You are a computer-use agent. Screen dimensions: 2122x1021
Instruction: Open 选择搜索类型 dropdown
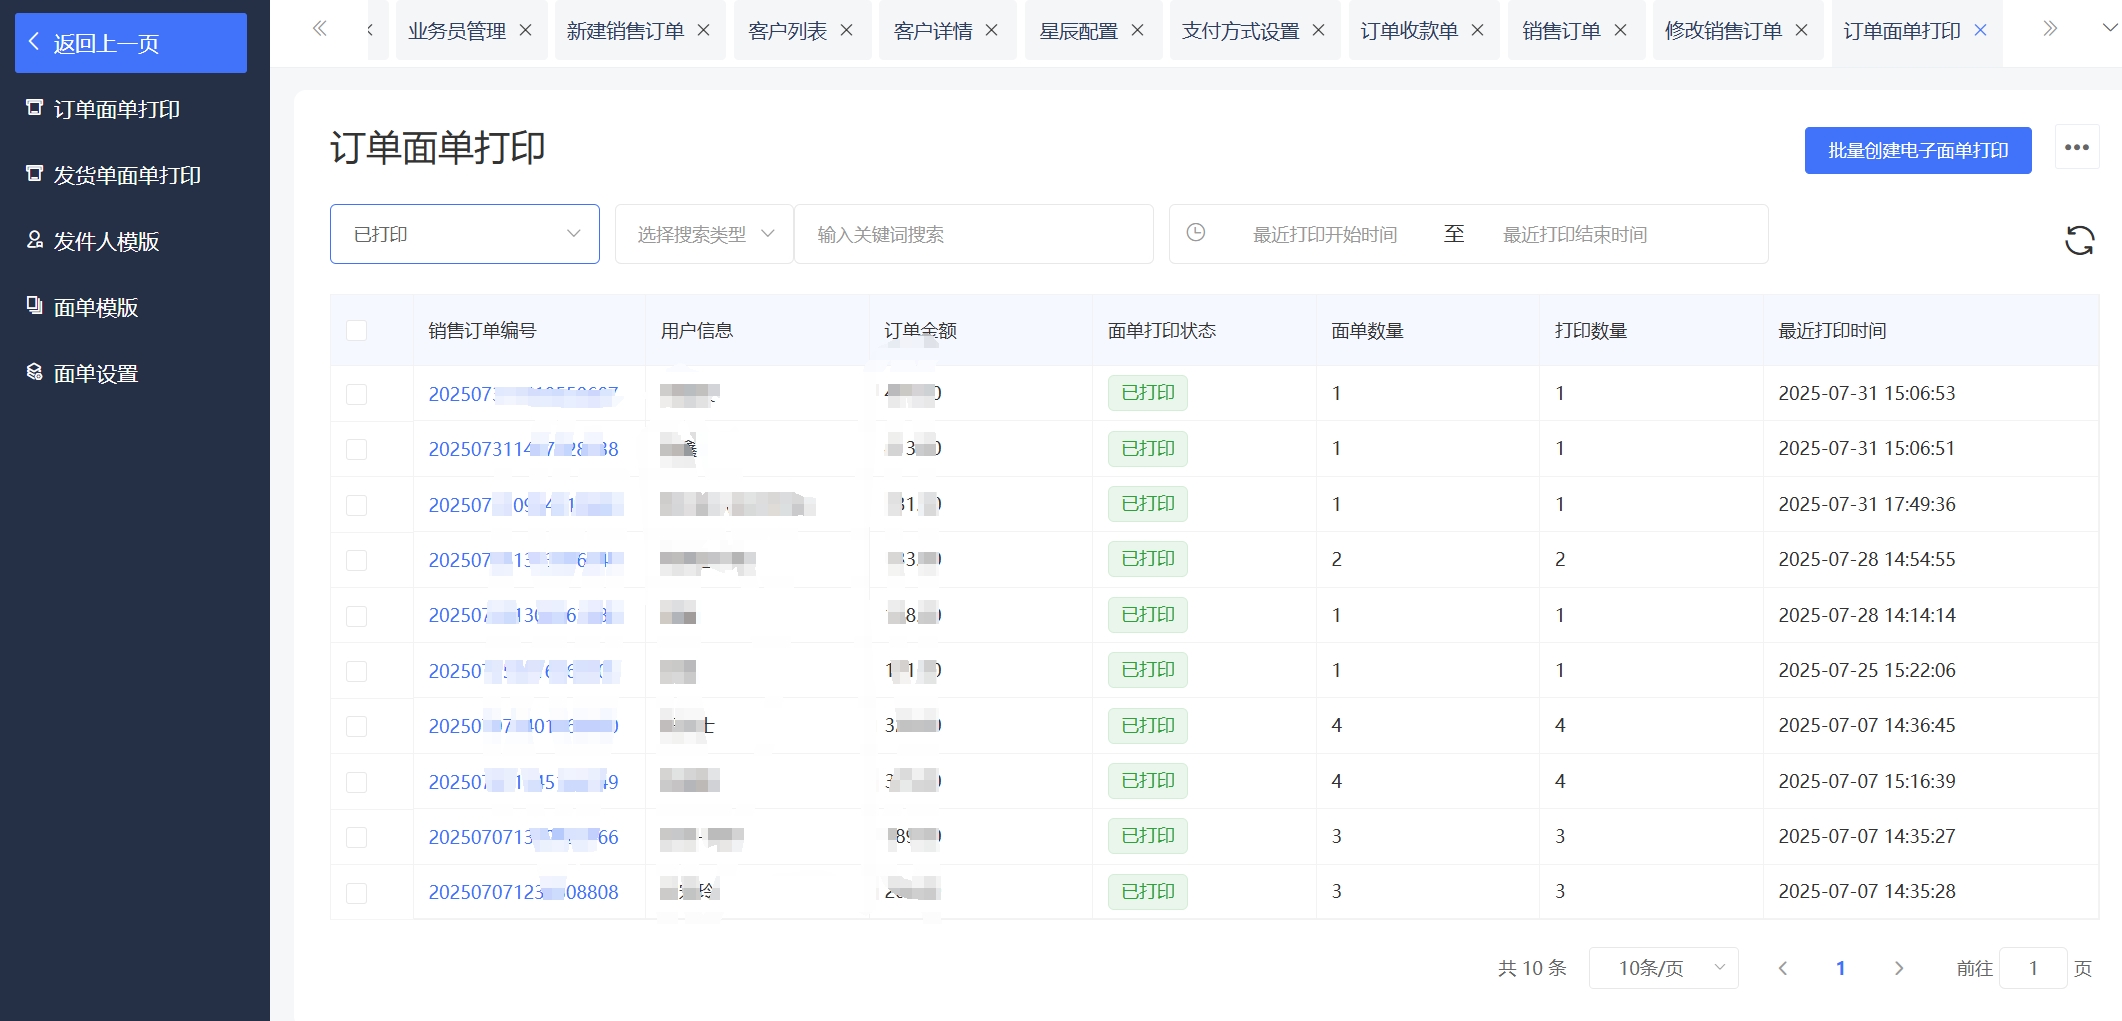tap(704, 234)
